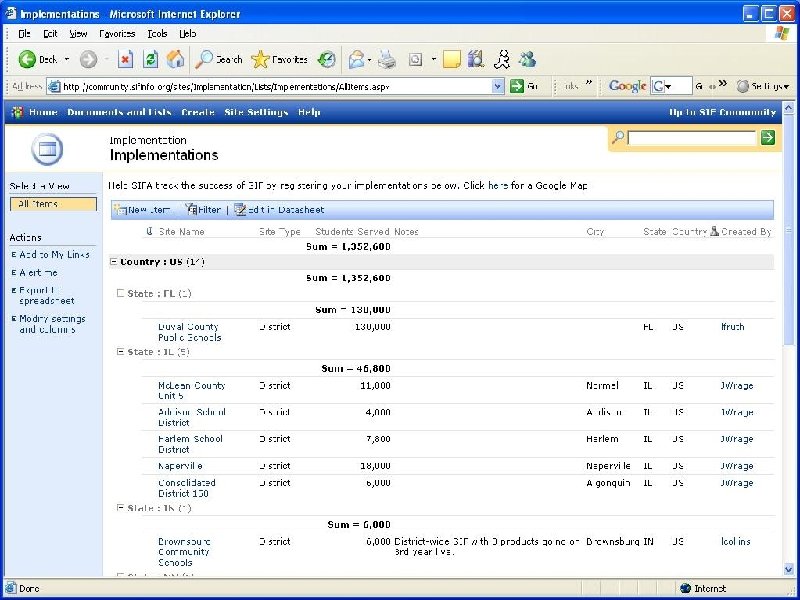Click the attachment paperclip column header
Image resolution: width=800 pixels, height=600 pixels.
(149, 231)
